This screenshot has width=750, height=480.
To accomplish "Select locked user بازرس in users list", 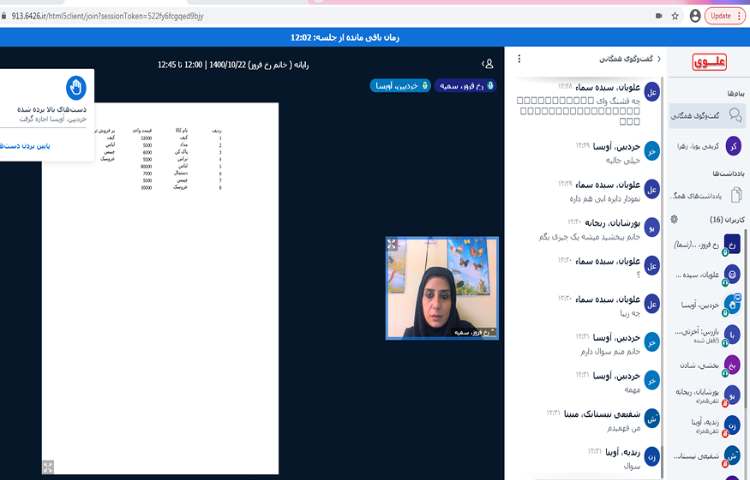I will 707,335.
